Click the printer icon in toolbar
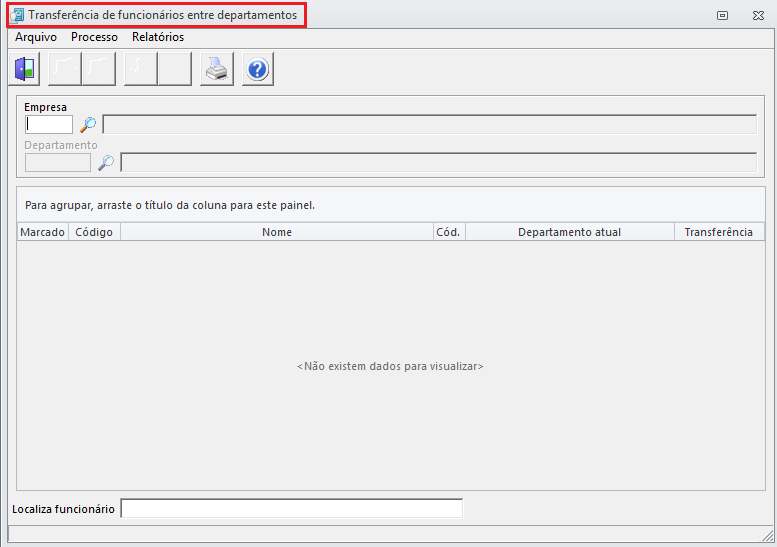Image resolution: width=777 pixels, height=547 pixels. tap(217, 69)
